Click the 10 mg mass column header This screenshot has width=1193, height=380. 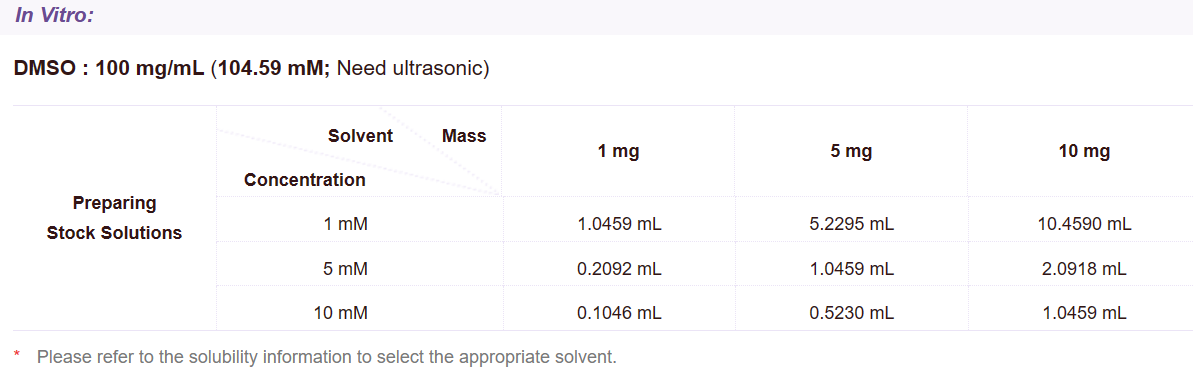1084,152
